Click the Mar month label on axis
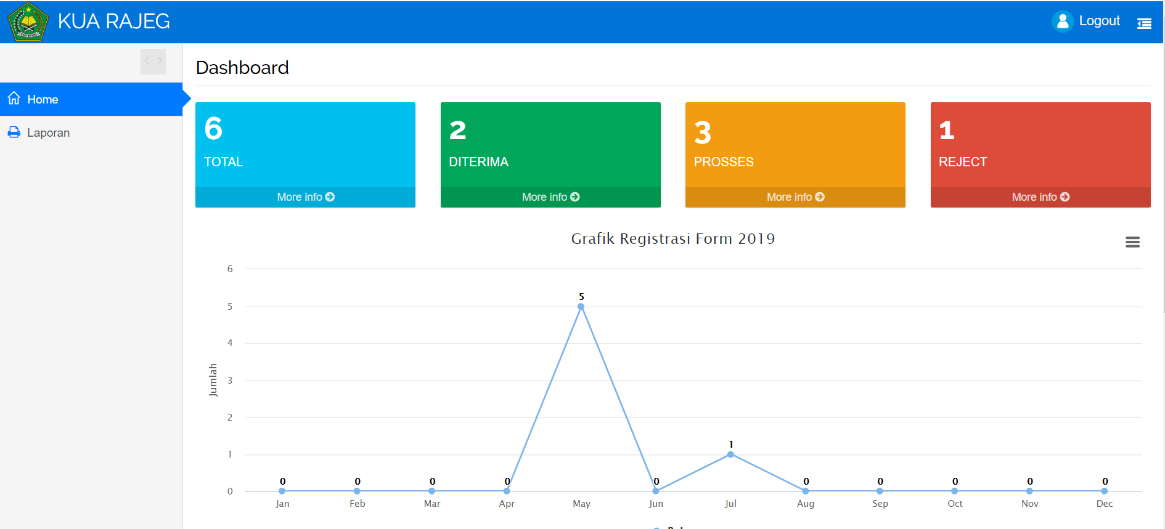 point(432,504)
